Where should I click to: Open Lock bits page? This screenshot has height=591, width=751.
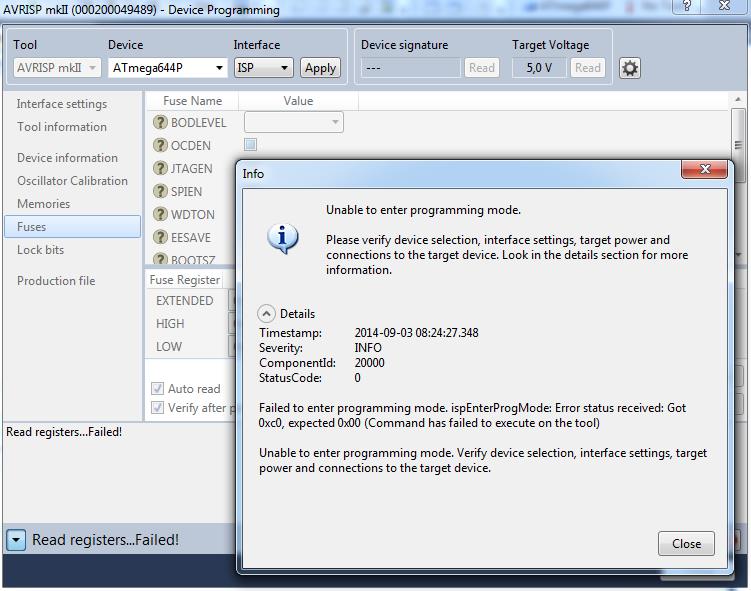point(40,250)
